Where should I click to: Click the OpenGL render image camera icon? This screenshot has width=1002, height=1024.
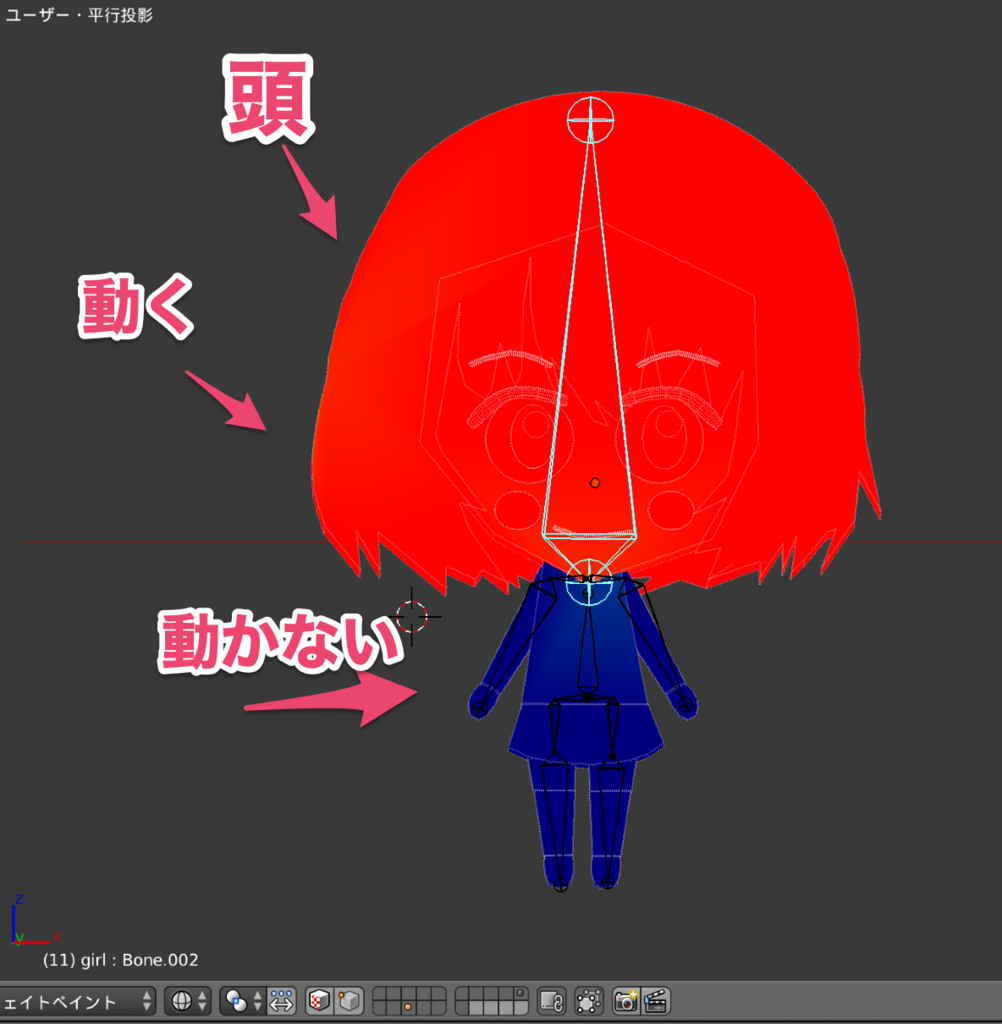(x=626, y=1001)
